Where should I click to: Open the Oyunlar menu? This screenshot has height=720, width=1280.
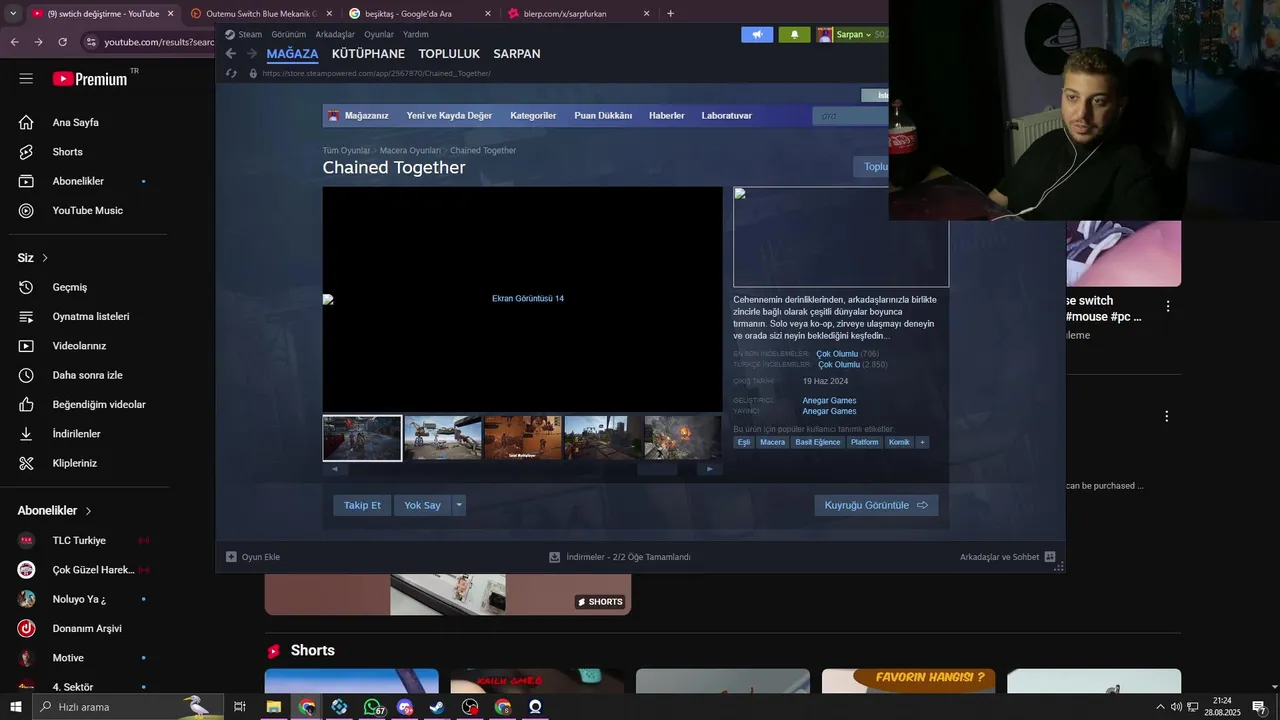(x=379, y=34)
